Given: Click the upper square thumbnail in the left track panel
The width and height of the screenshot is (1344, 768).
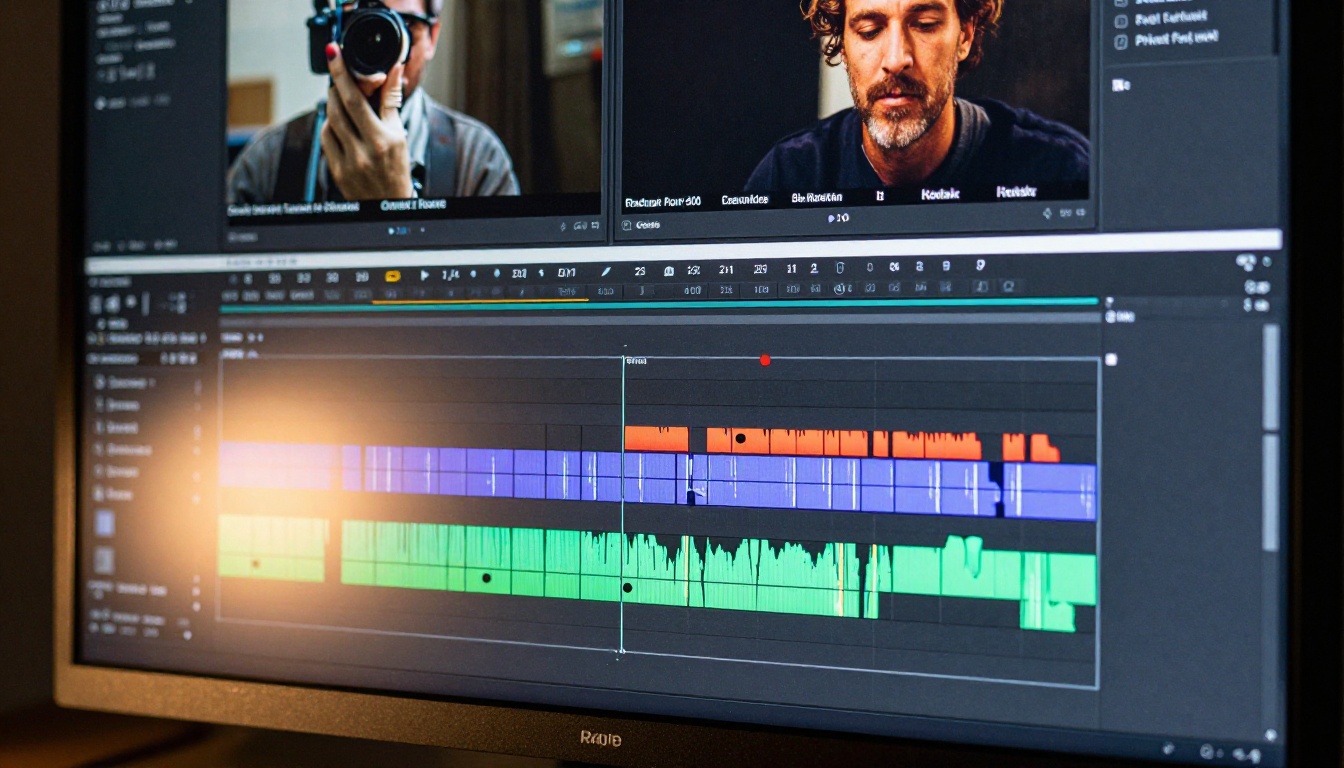Looking at the screenshot, I should (x=104, y=523).
